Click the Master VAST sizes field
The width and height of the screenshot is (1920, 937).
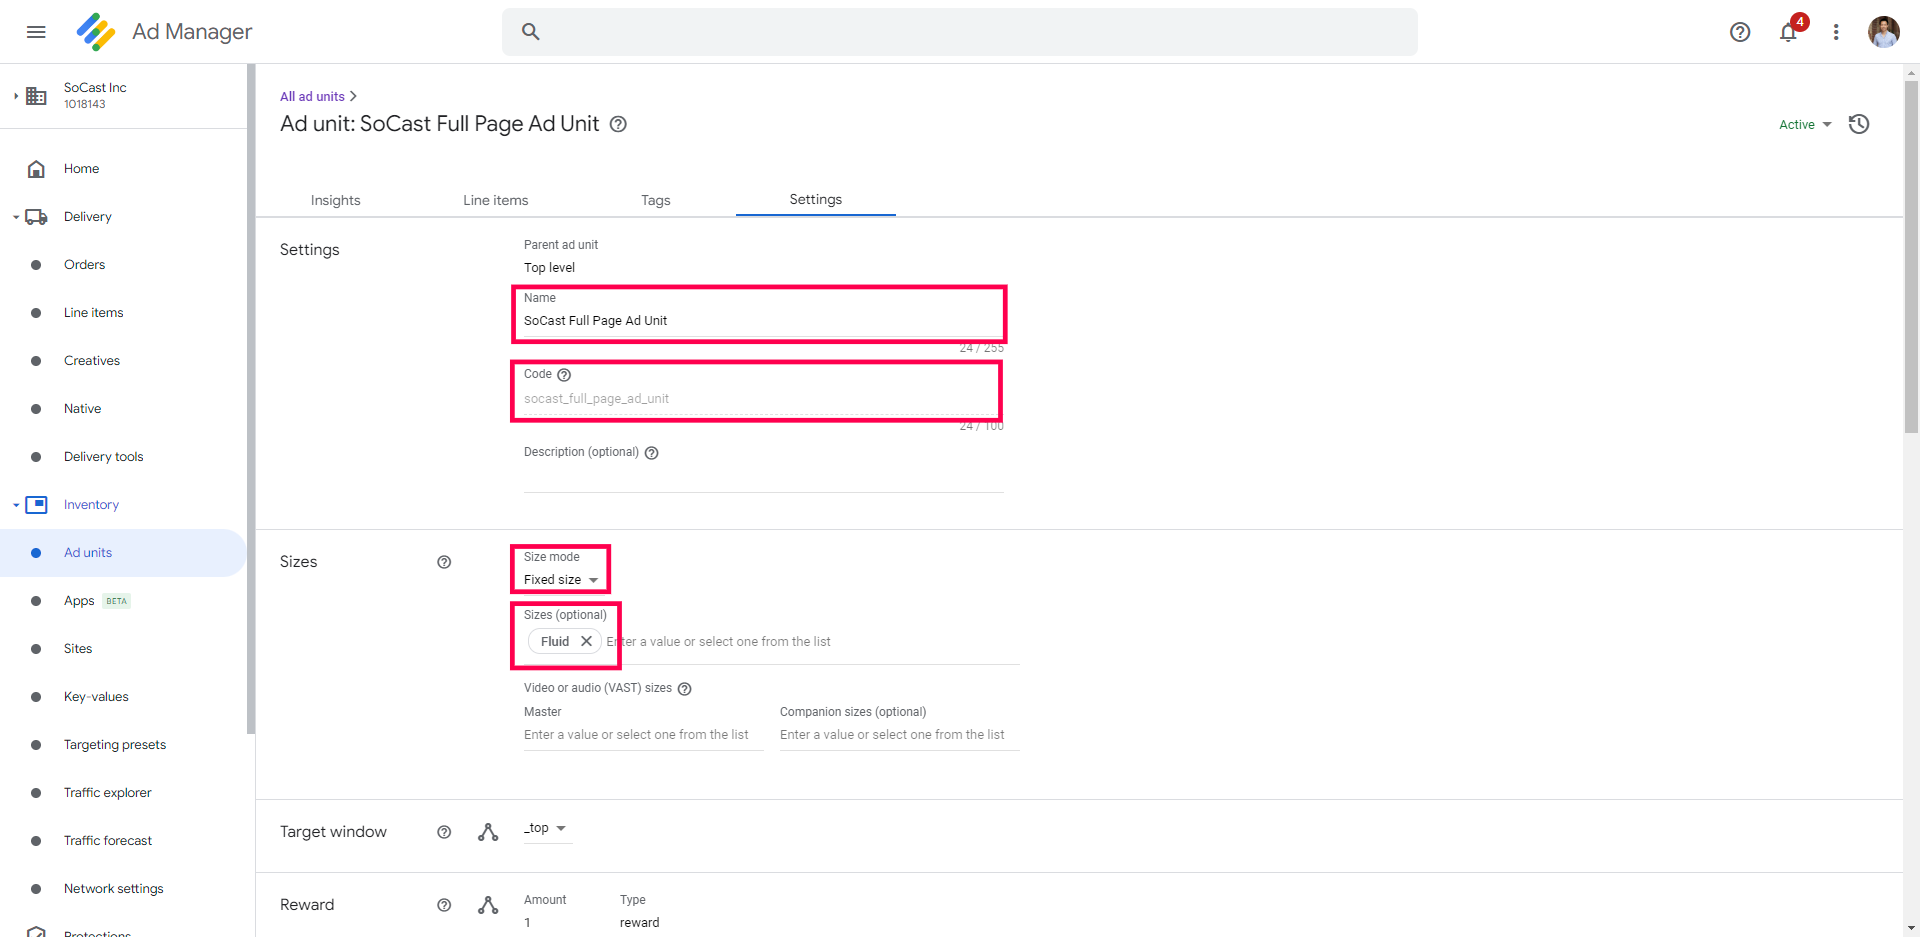643,735
